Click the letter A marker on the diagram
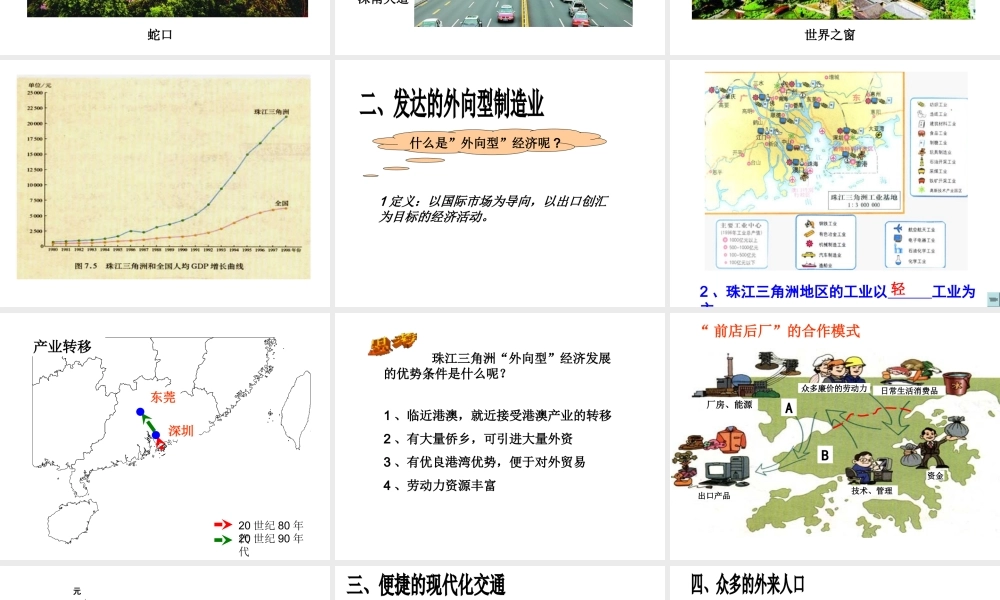Screen dimensions: 1000x600 pyautogui.click(x=789, y=408)
